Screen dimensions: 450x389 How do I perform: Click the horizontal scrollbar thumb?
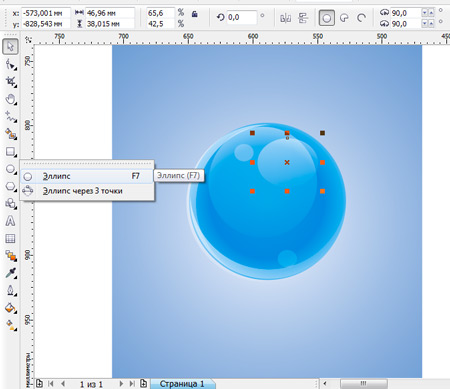364,383
